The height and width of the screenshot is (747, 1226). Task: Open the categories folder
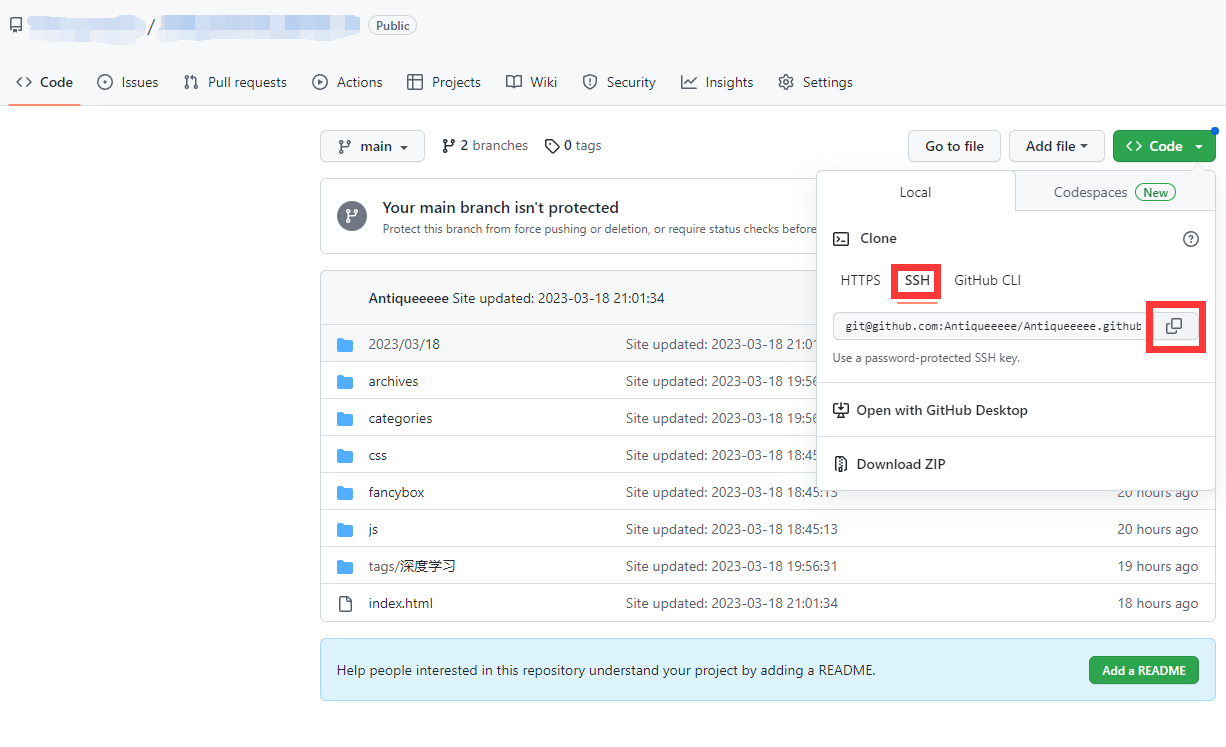point(400,419)
